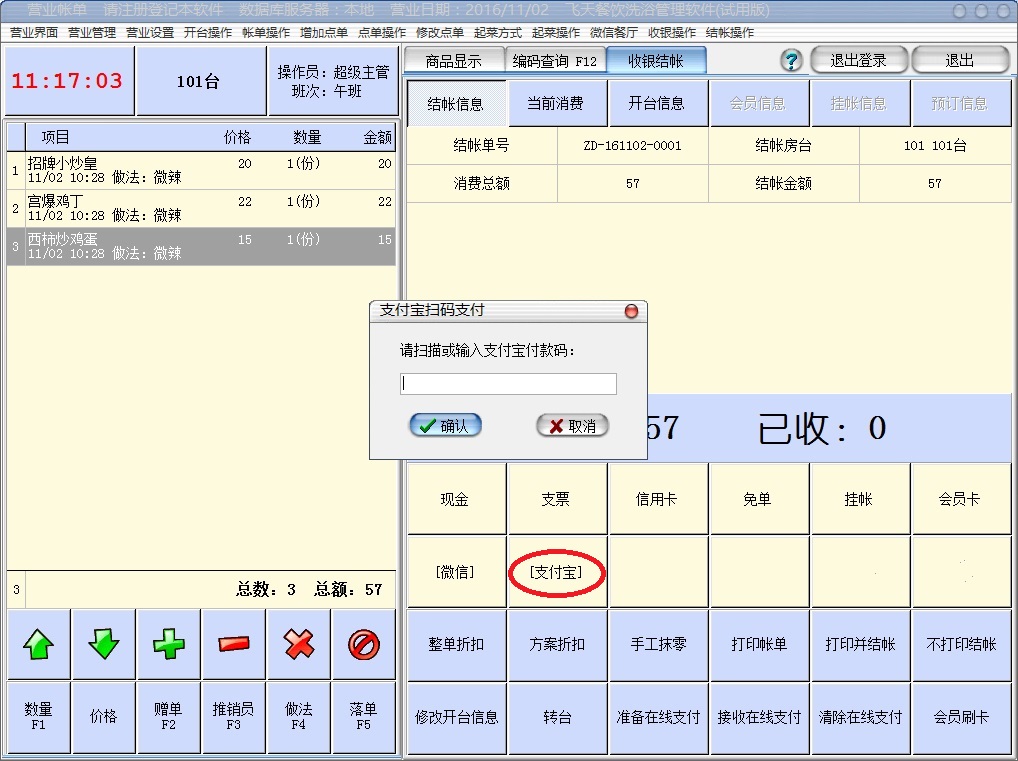Select the 宫爆鸡丁 order row
The width and height of the screenshot is (1018, 761).
pyautogui.click(x=200, y=208)
